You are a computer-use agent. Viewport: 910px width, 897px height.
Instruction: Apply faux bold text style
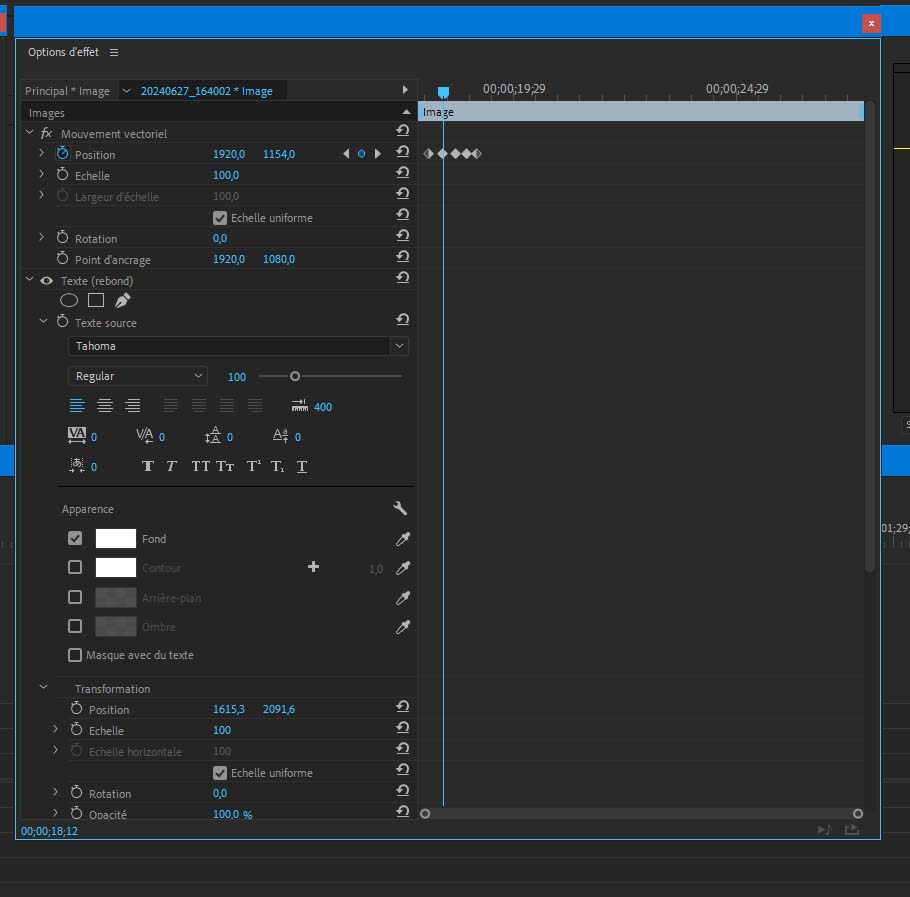coord(148,466)
